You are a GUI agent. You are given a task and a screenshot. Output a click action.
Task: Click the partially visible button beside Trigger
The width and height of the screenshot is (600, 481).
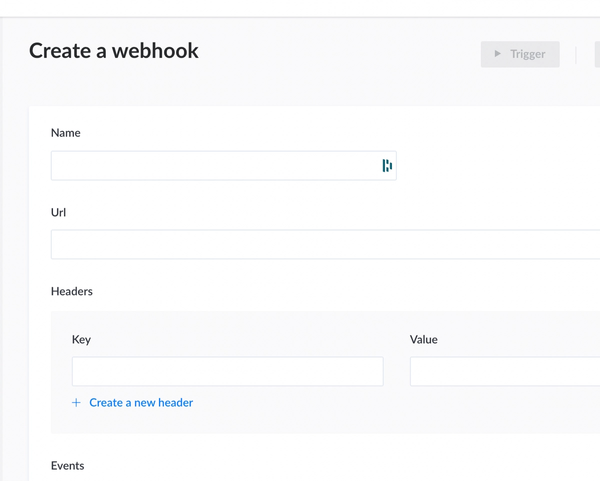(597, 54)
